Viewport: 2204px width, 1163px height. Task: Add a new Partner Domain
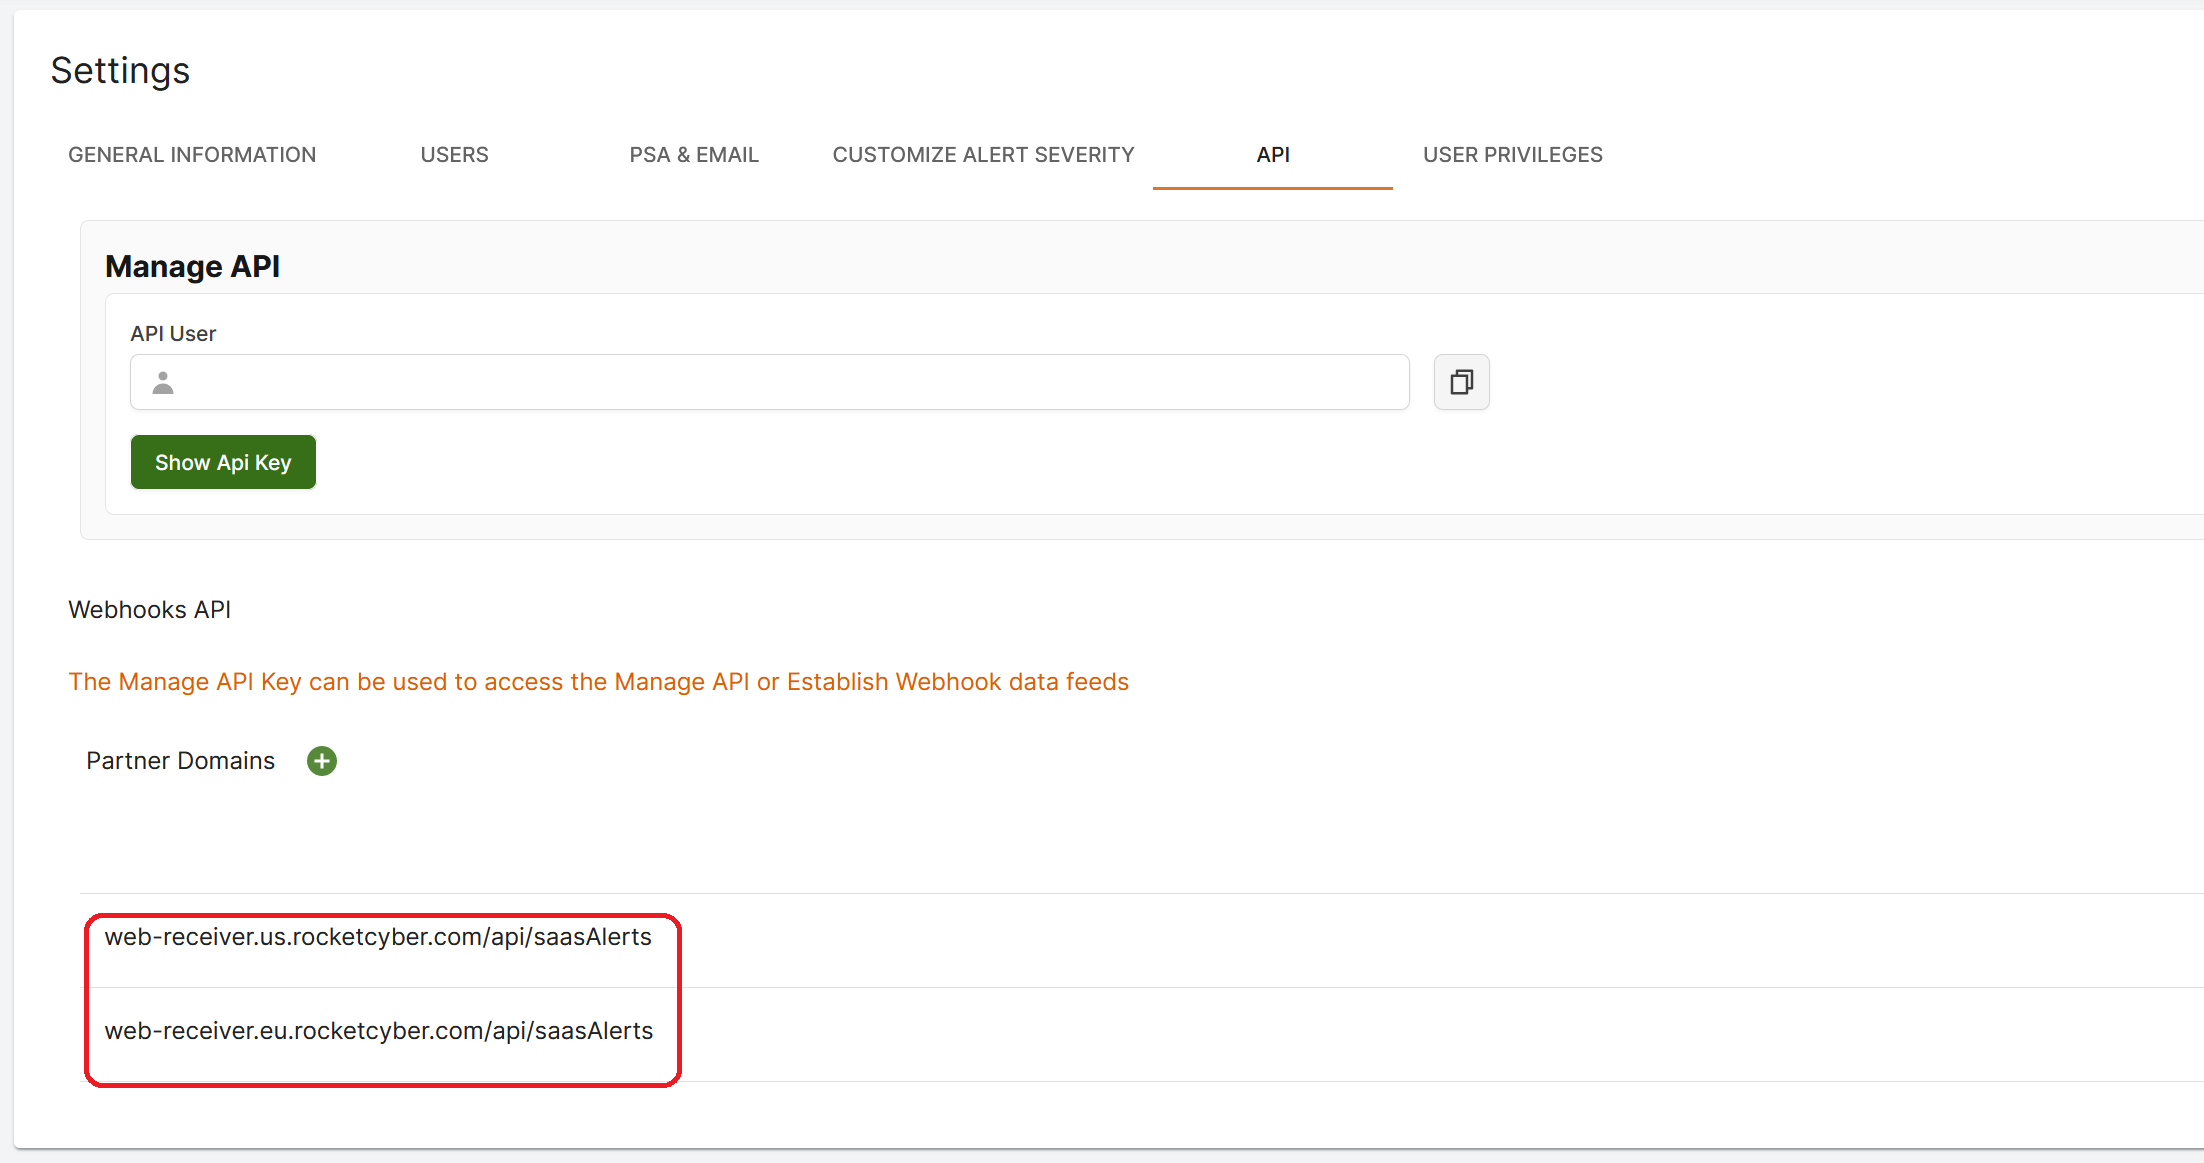(321, 761)
